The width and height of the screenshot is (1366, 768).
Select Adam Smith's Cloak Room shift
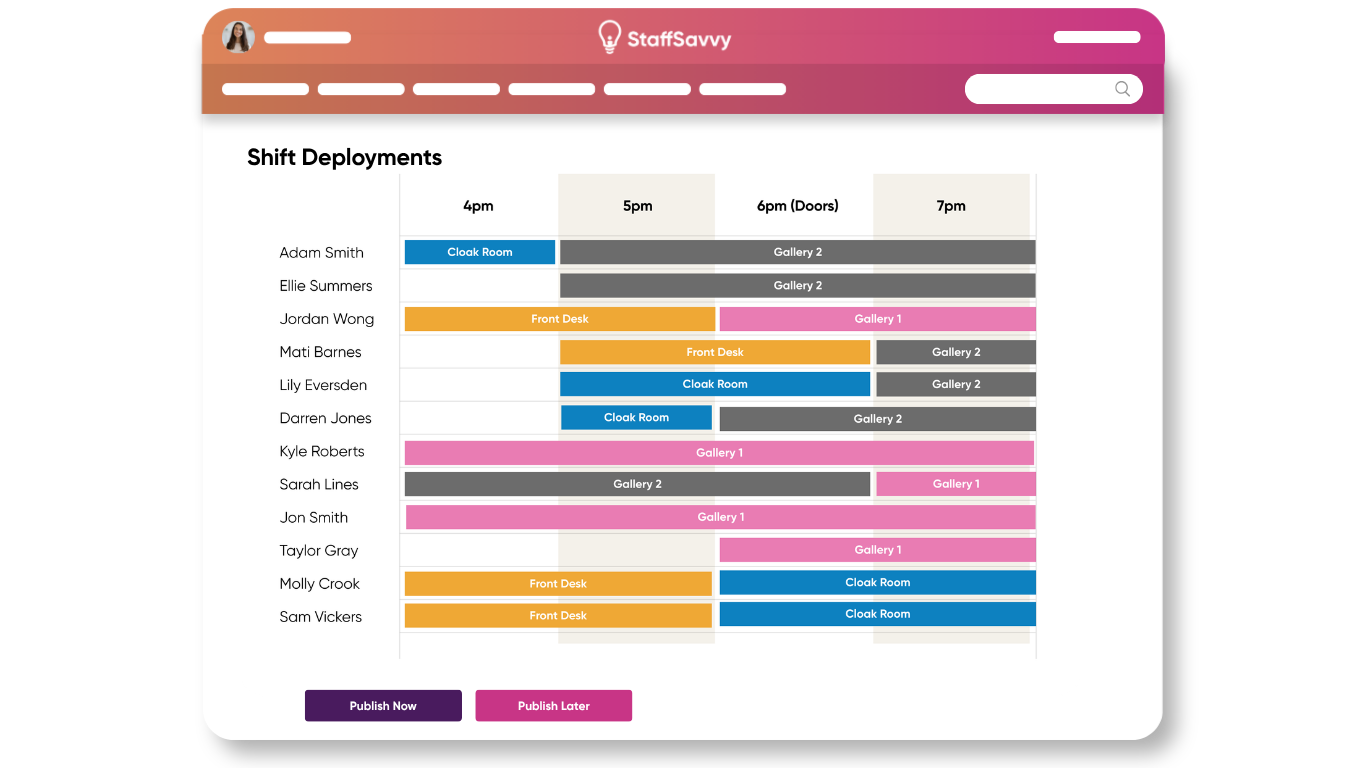coord(480,252)
